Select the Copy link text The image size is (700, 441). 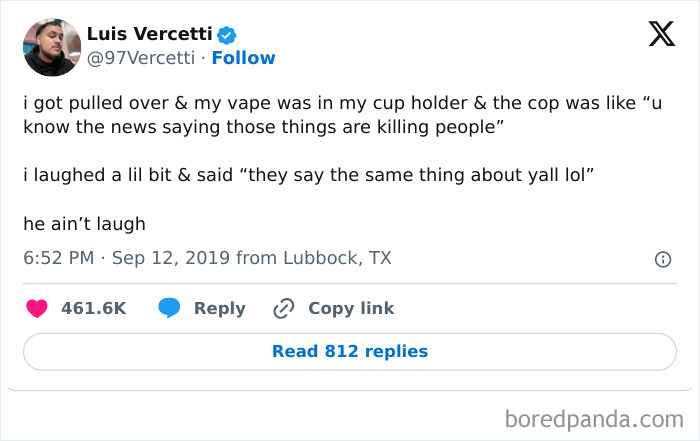(x=351, y=308)
